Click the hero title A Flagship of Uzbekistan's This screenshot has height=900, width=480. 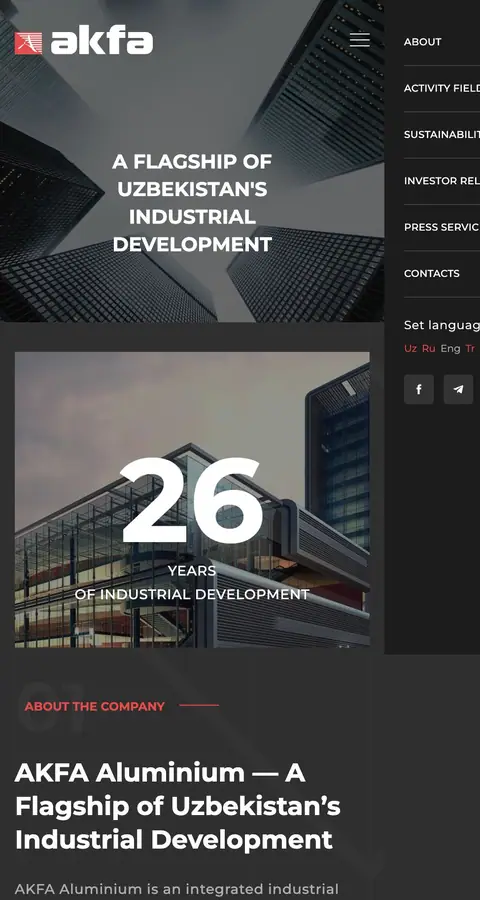192,176
